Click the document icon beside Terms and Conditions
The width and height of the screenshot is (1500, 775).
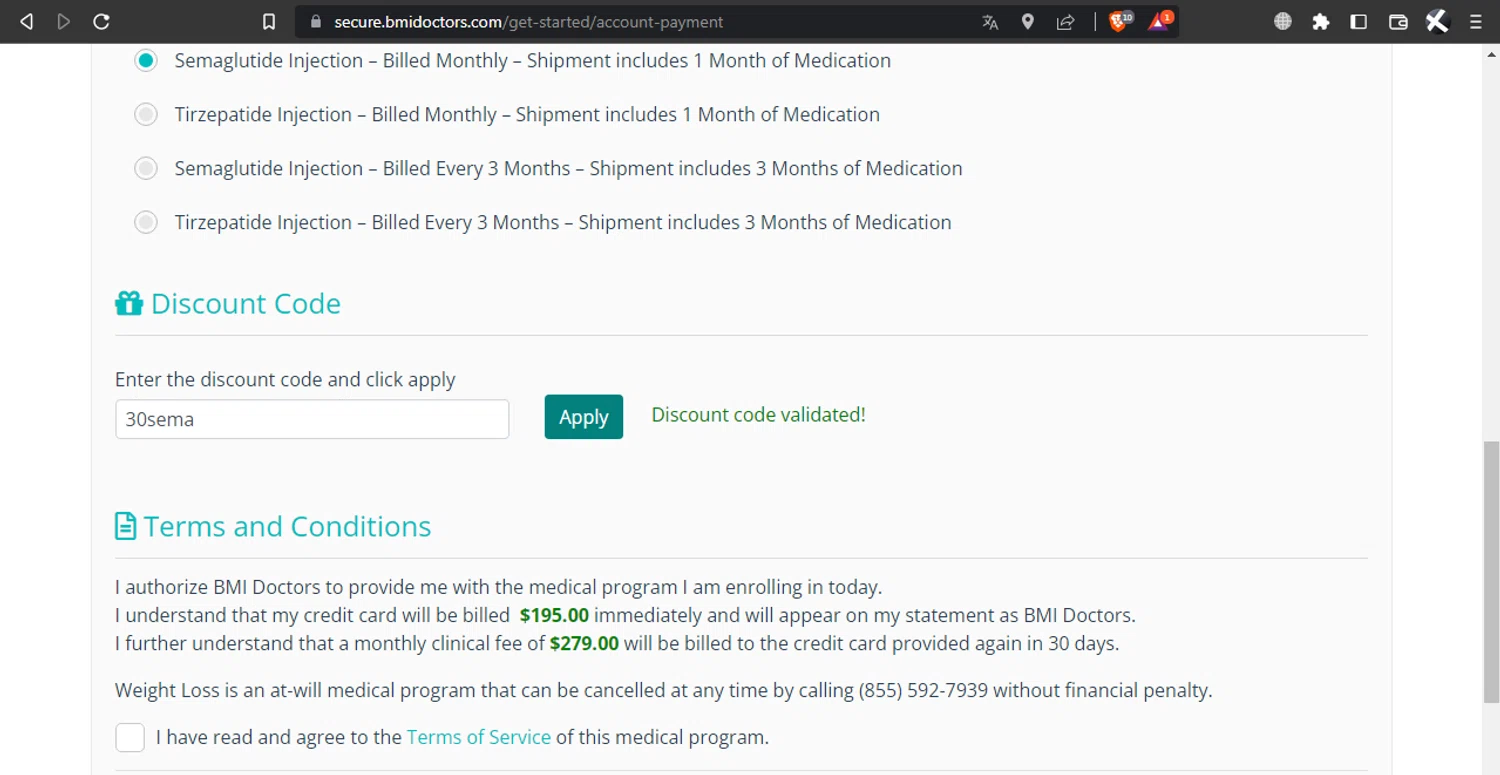[125, 526]
